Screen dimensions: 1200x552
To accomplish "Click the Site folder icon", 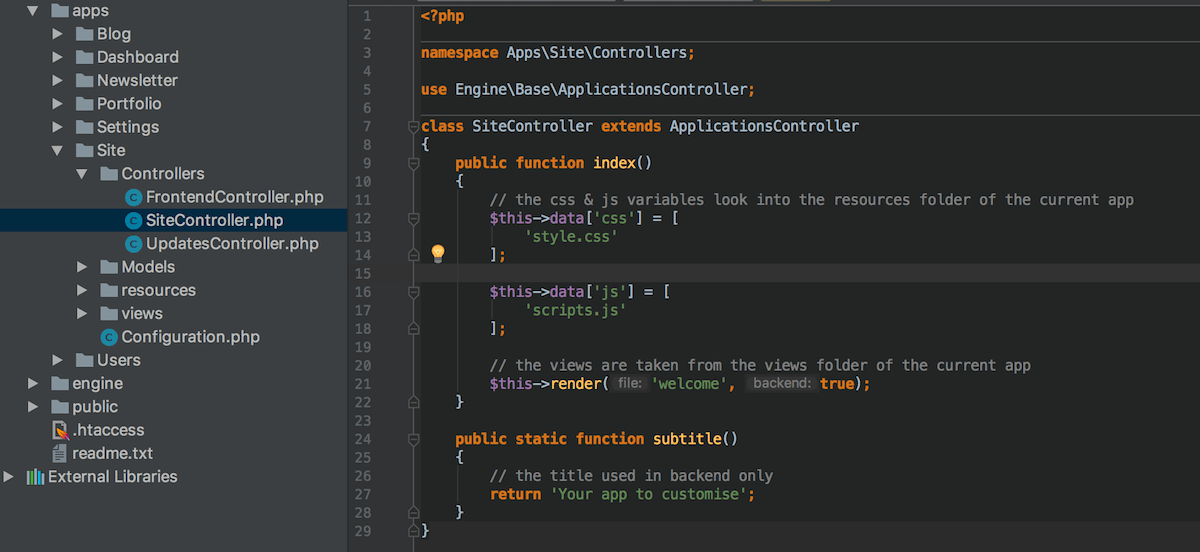I will point(84,150).
